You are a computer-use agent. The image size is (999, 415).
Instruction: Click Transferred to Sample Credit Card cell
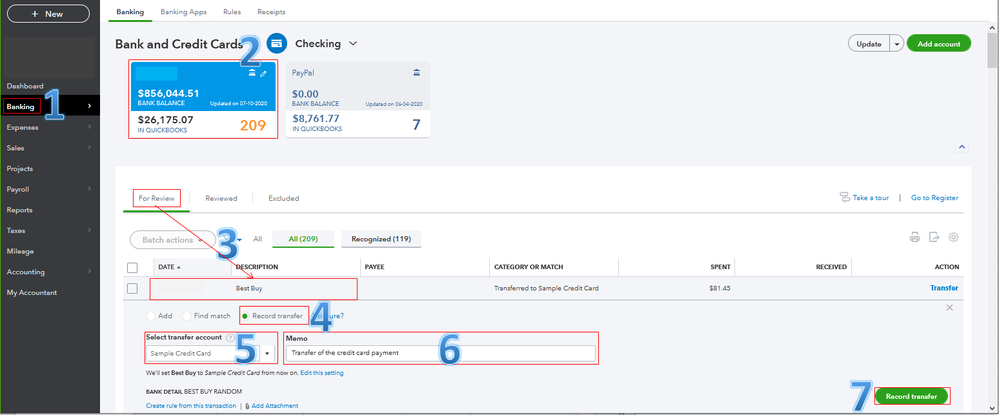point(546,288)
